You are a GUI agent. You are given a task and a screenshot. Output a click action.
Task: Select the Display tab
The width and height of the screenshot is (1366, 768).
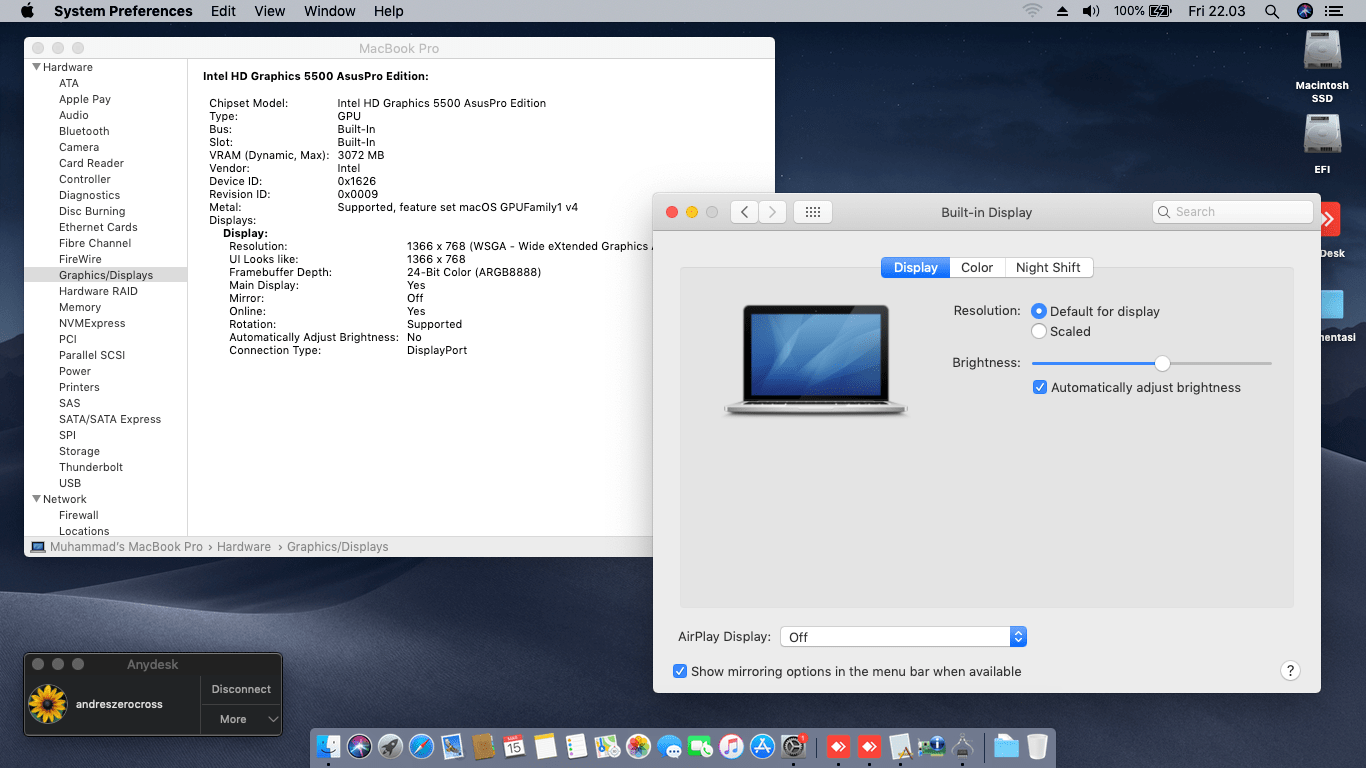[915, 267]
